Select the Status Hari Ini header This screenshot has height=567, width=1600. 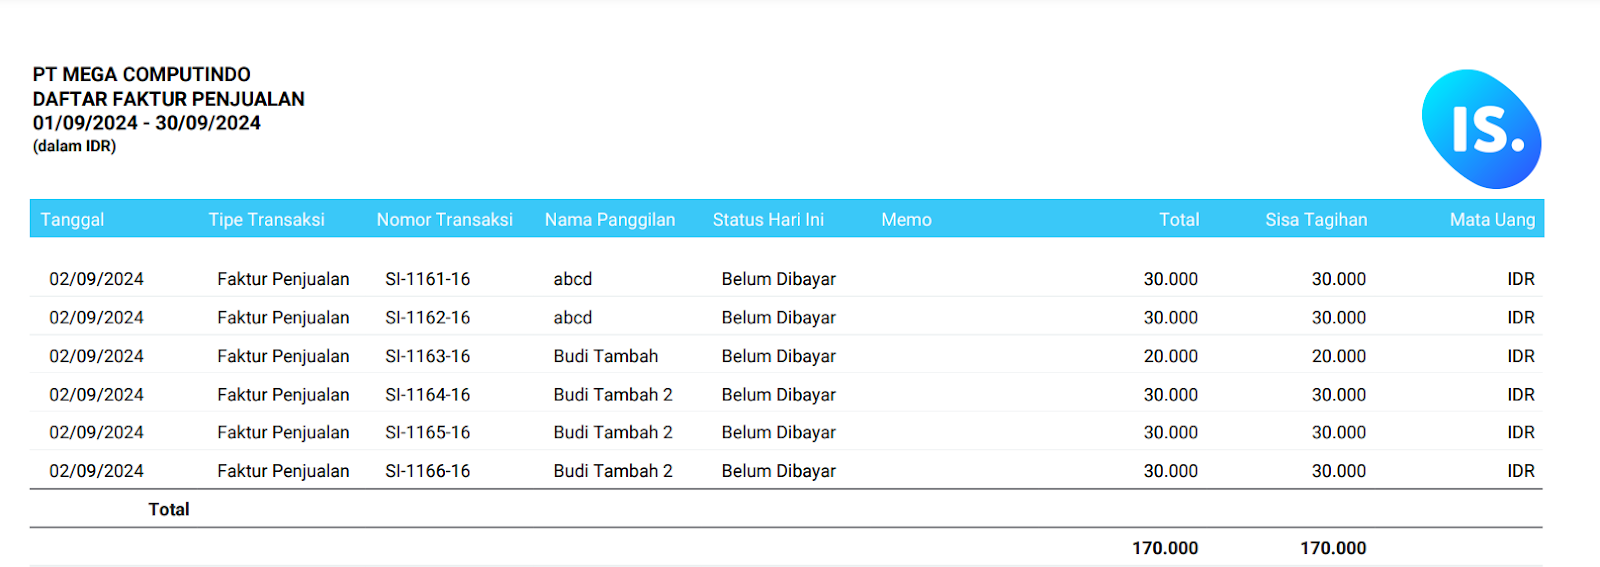[768, 220]
